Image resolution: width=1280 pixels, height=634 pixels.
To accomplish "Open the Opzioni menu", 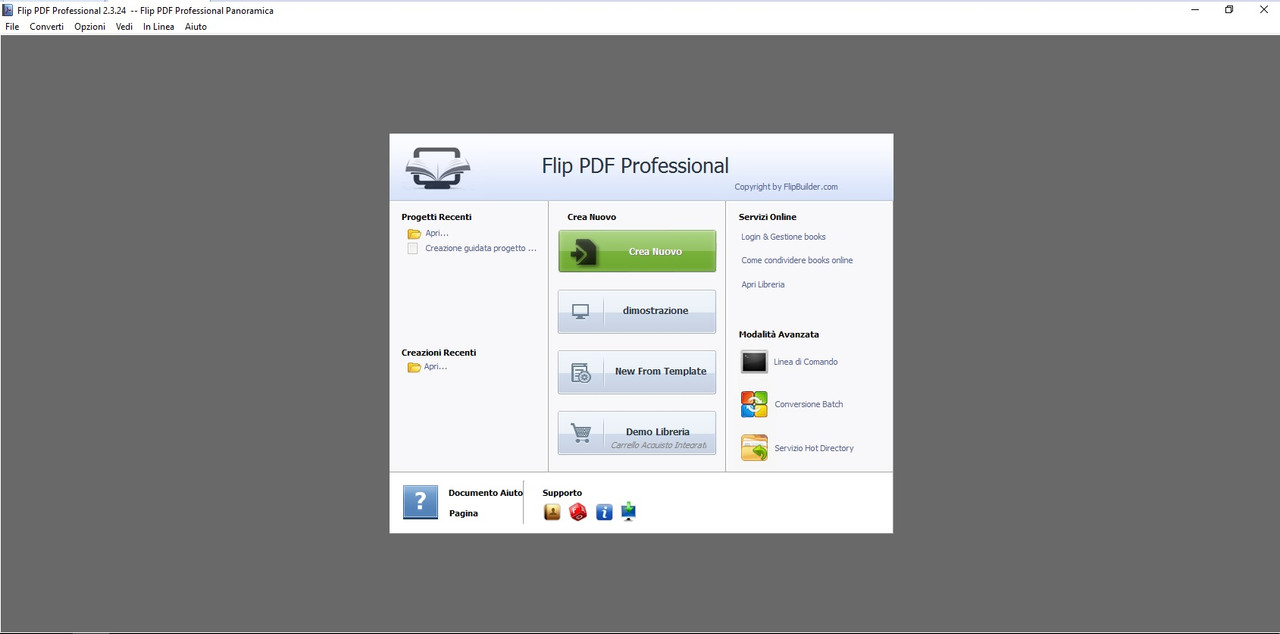I will pos(90,27).
